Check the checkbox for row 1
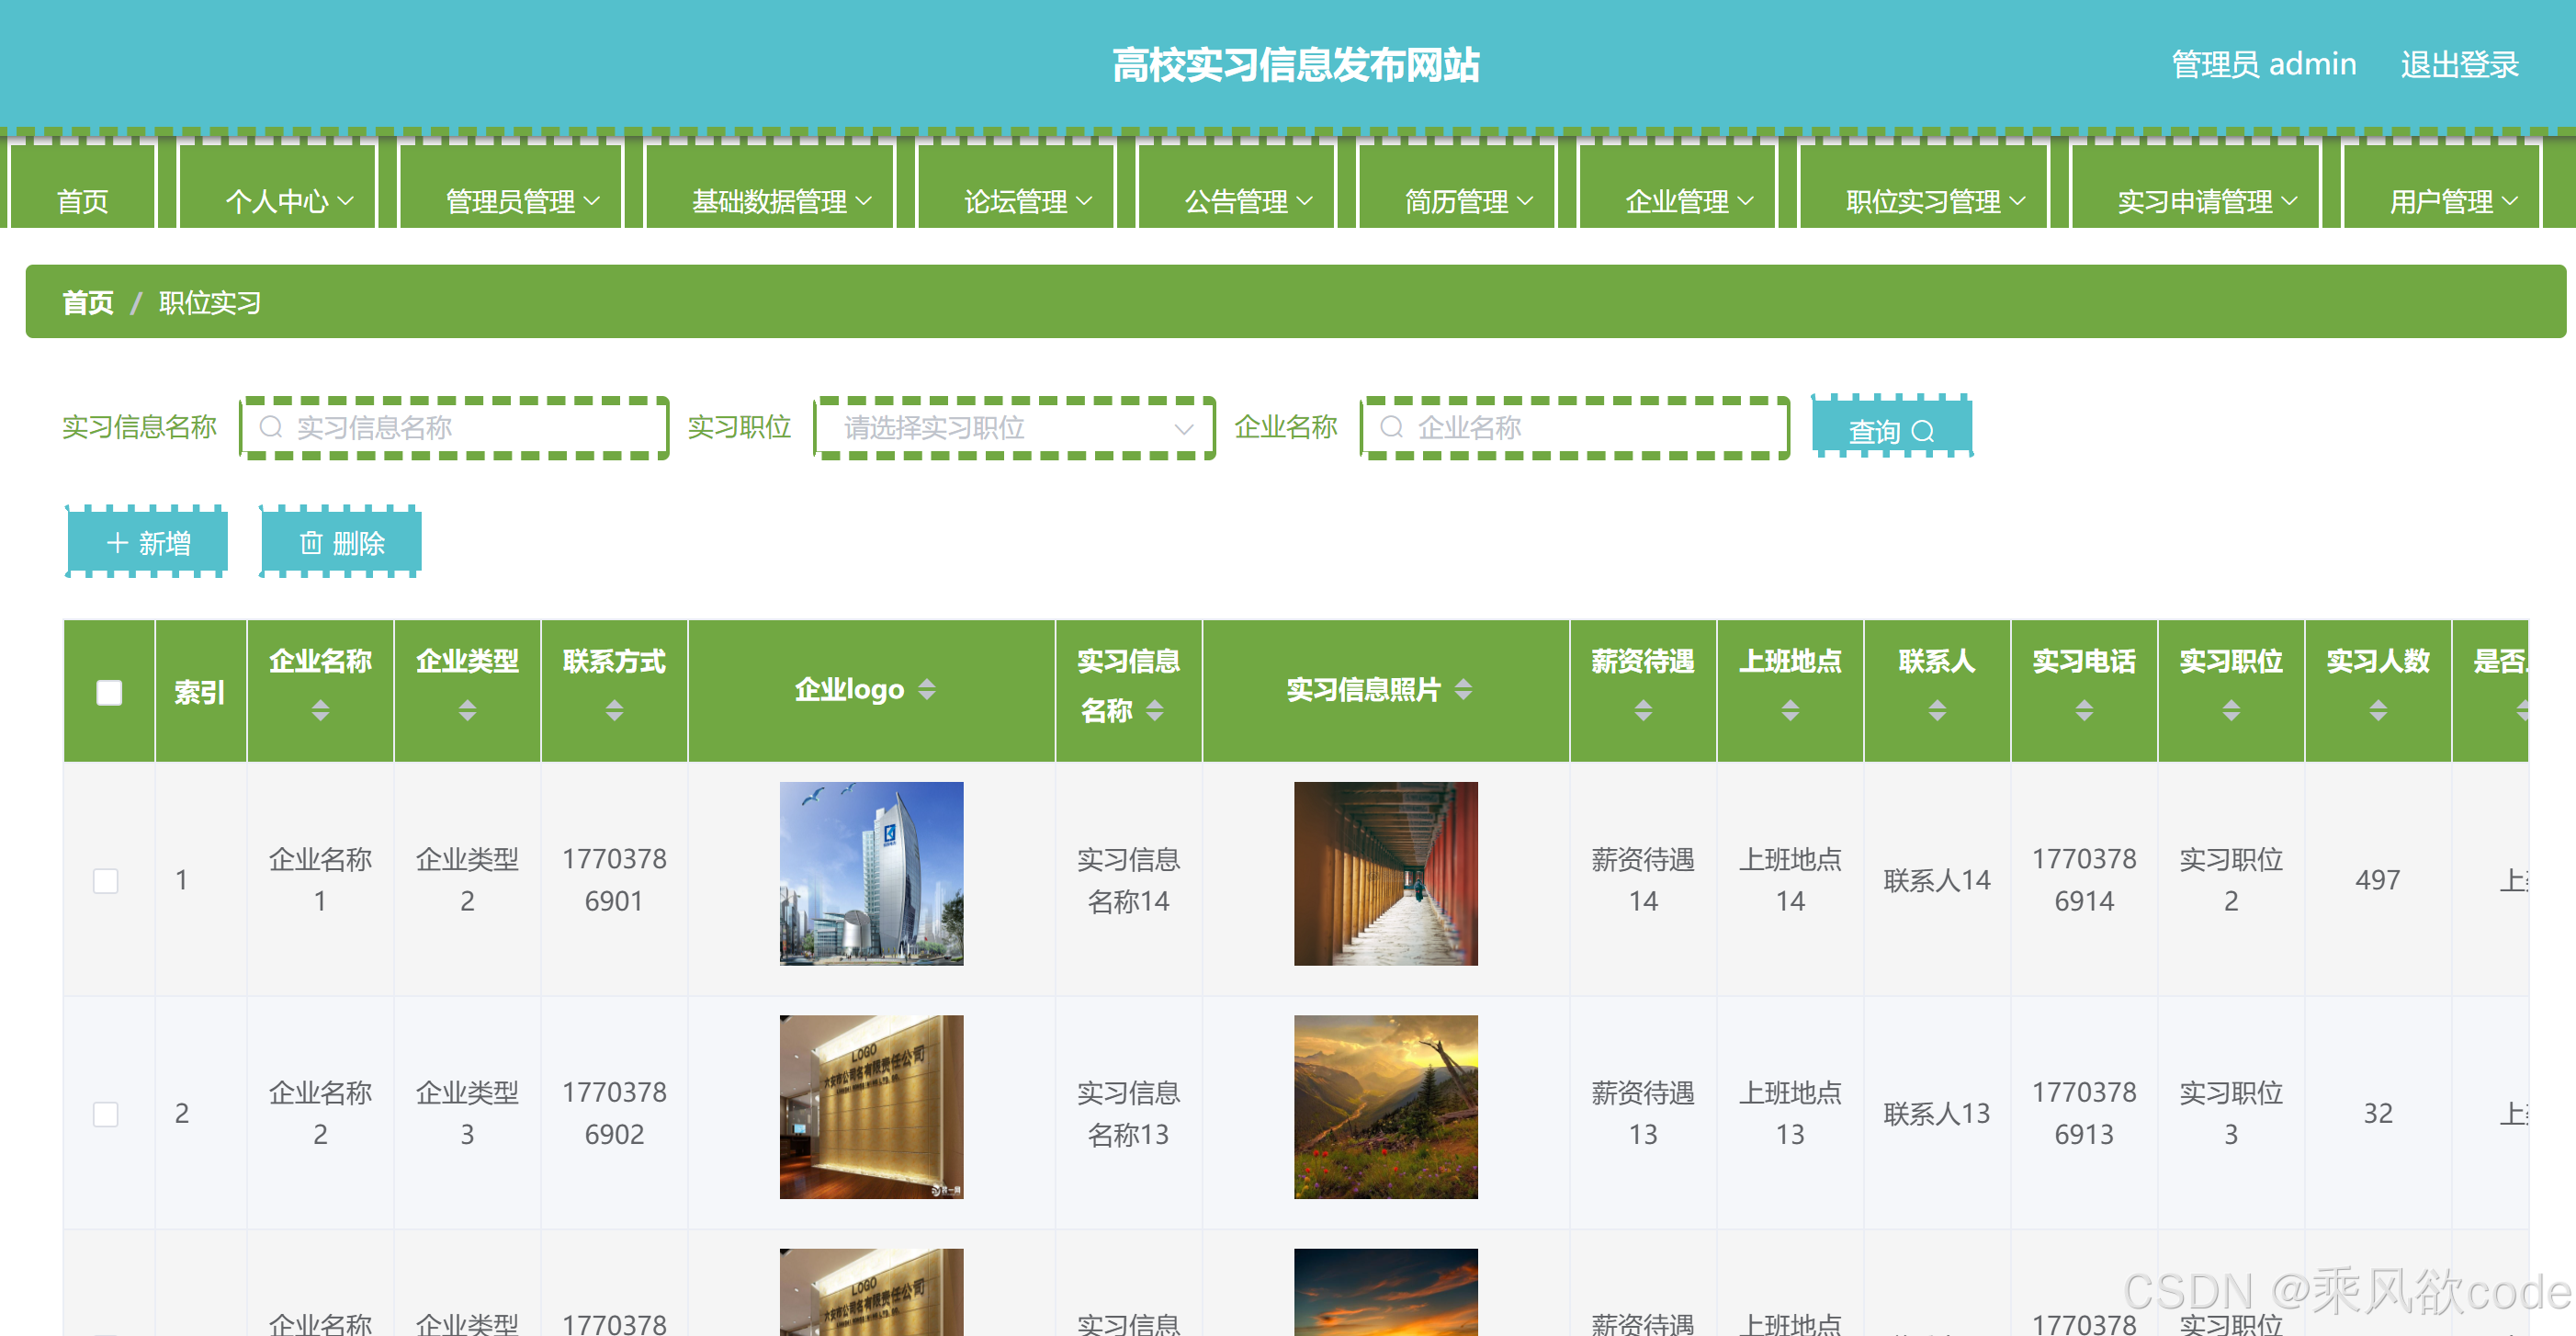This screenshot has width=2576, height=1336. 106,880
